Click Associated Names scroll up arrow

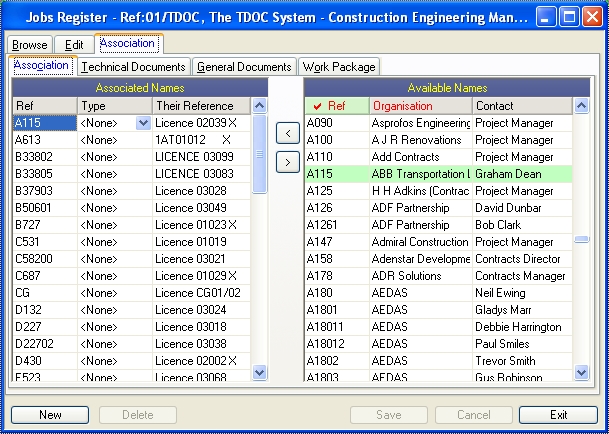[259, 106]
